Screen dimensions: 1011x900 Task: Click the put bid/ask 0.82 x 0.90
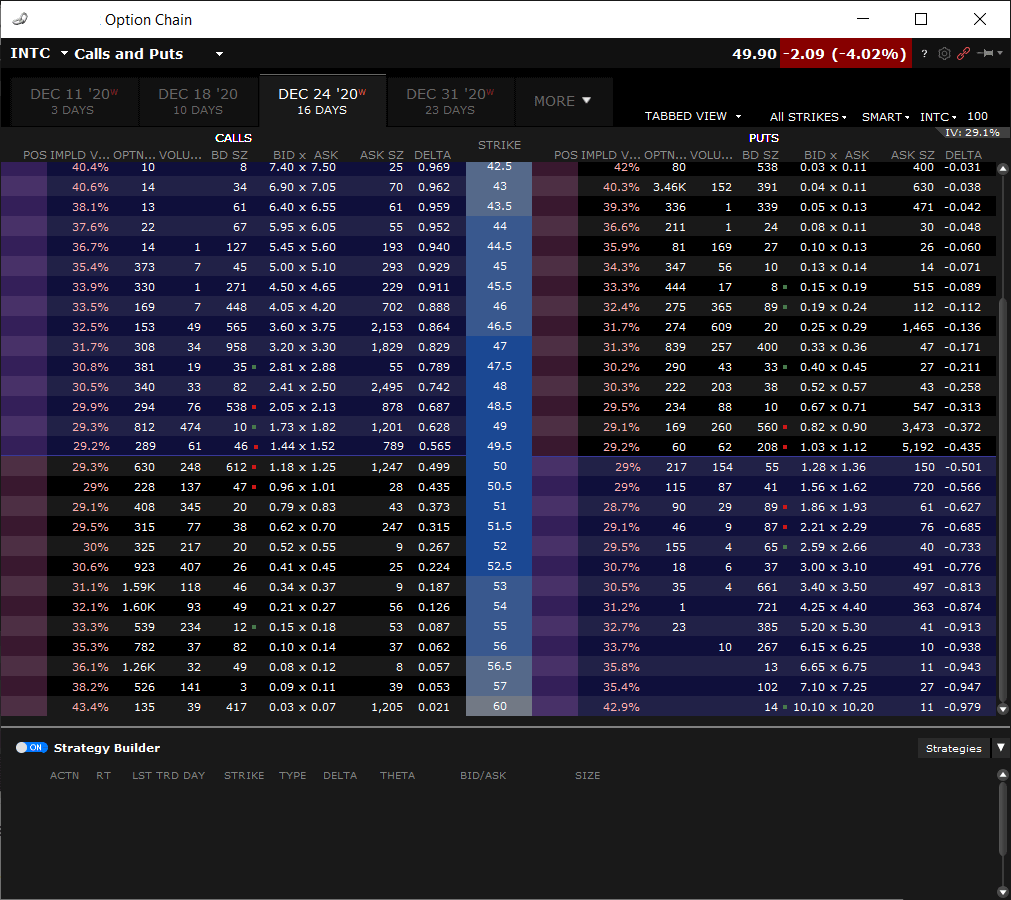point(833,427)
